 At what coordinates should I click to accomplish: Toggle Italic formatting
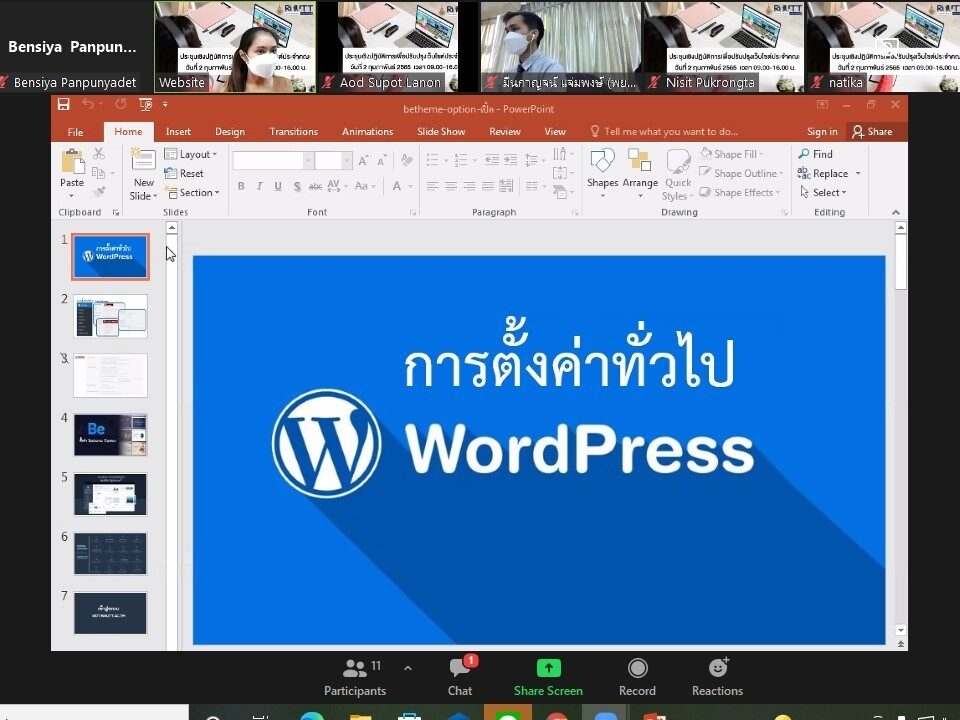[x=260, y=186]
